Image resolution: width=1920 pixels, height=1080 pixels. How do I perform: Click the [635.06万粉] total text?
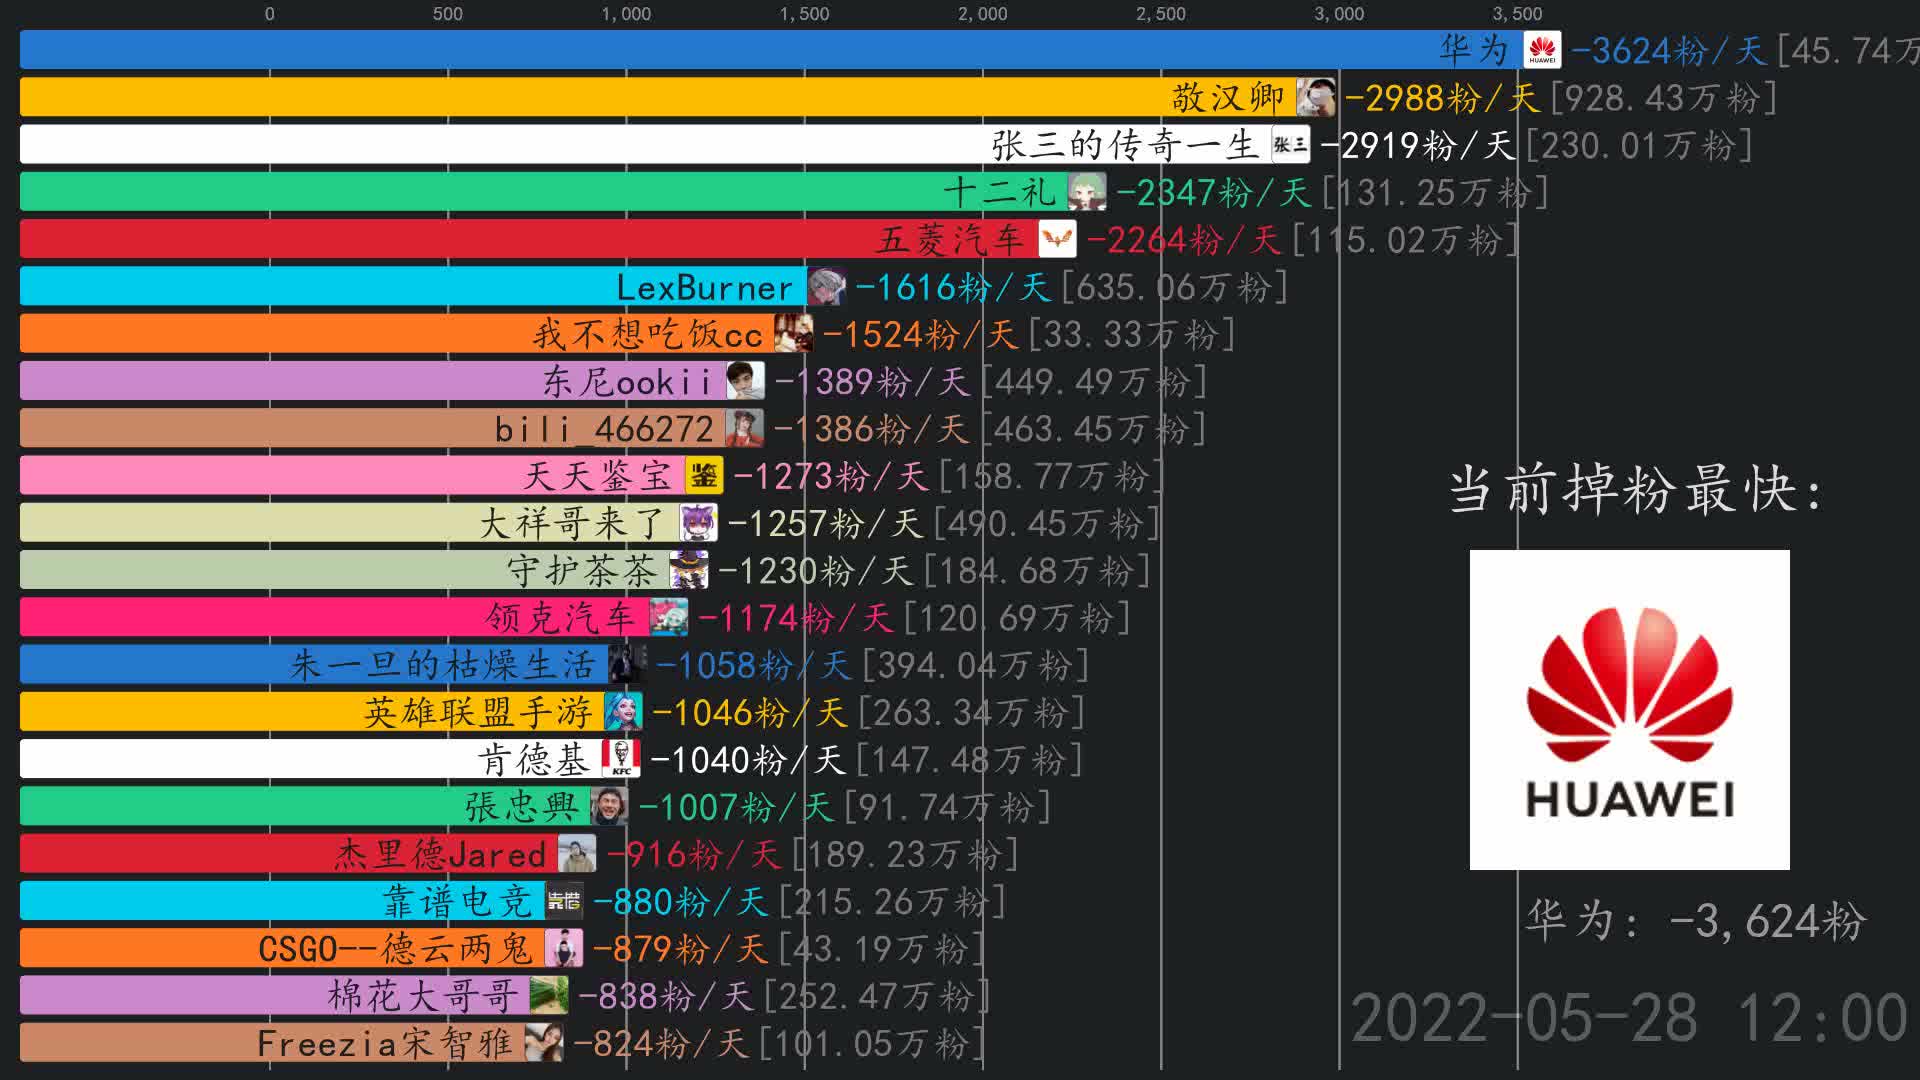[x=1175, y=287]
